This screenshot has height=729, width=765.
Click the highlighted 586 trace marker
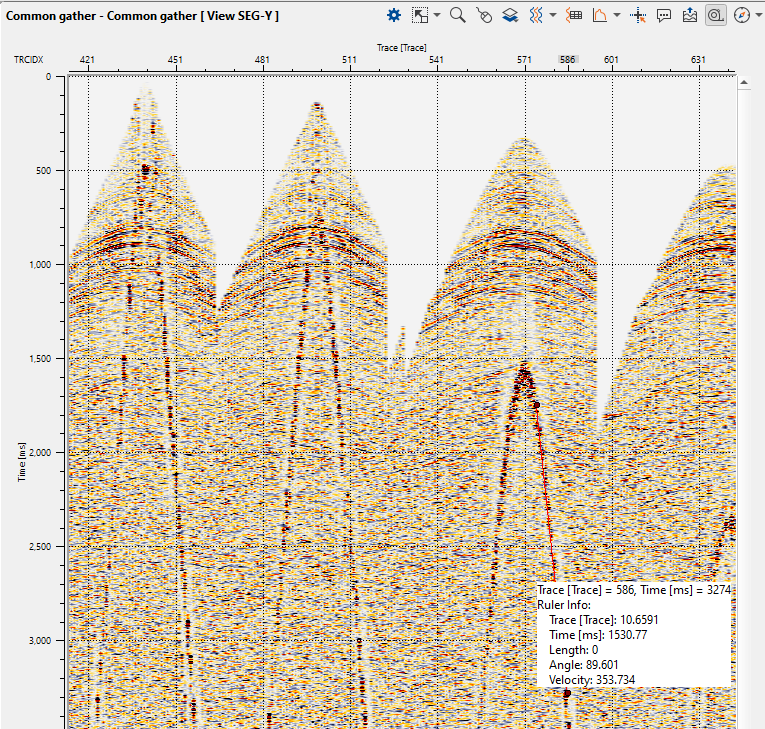(x=568, y=60)
